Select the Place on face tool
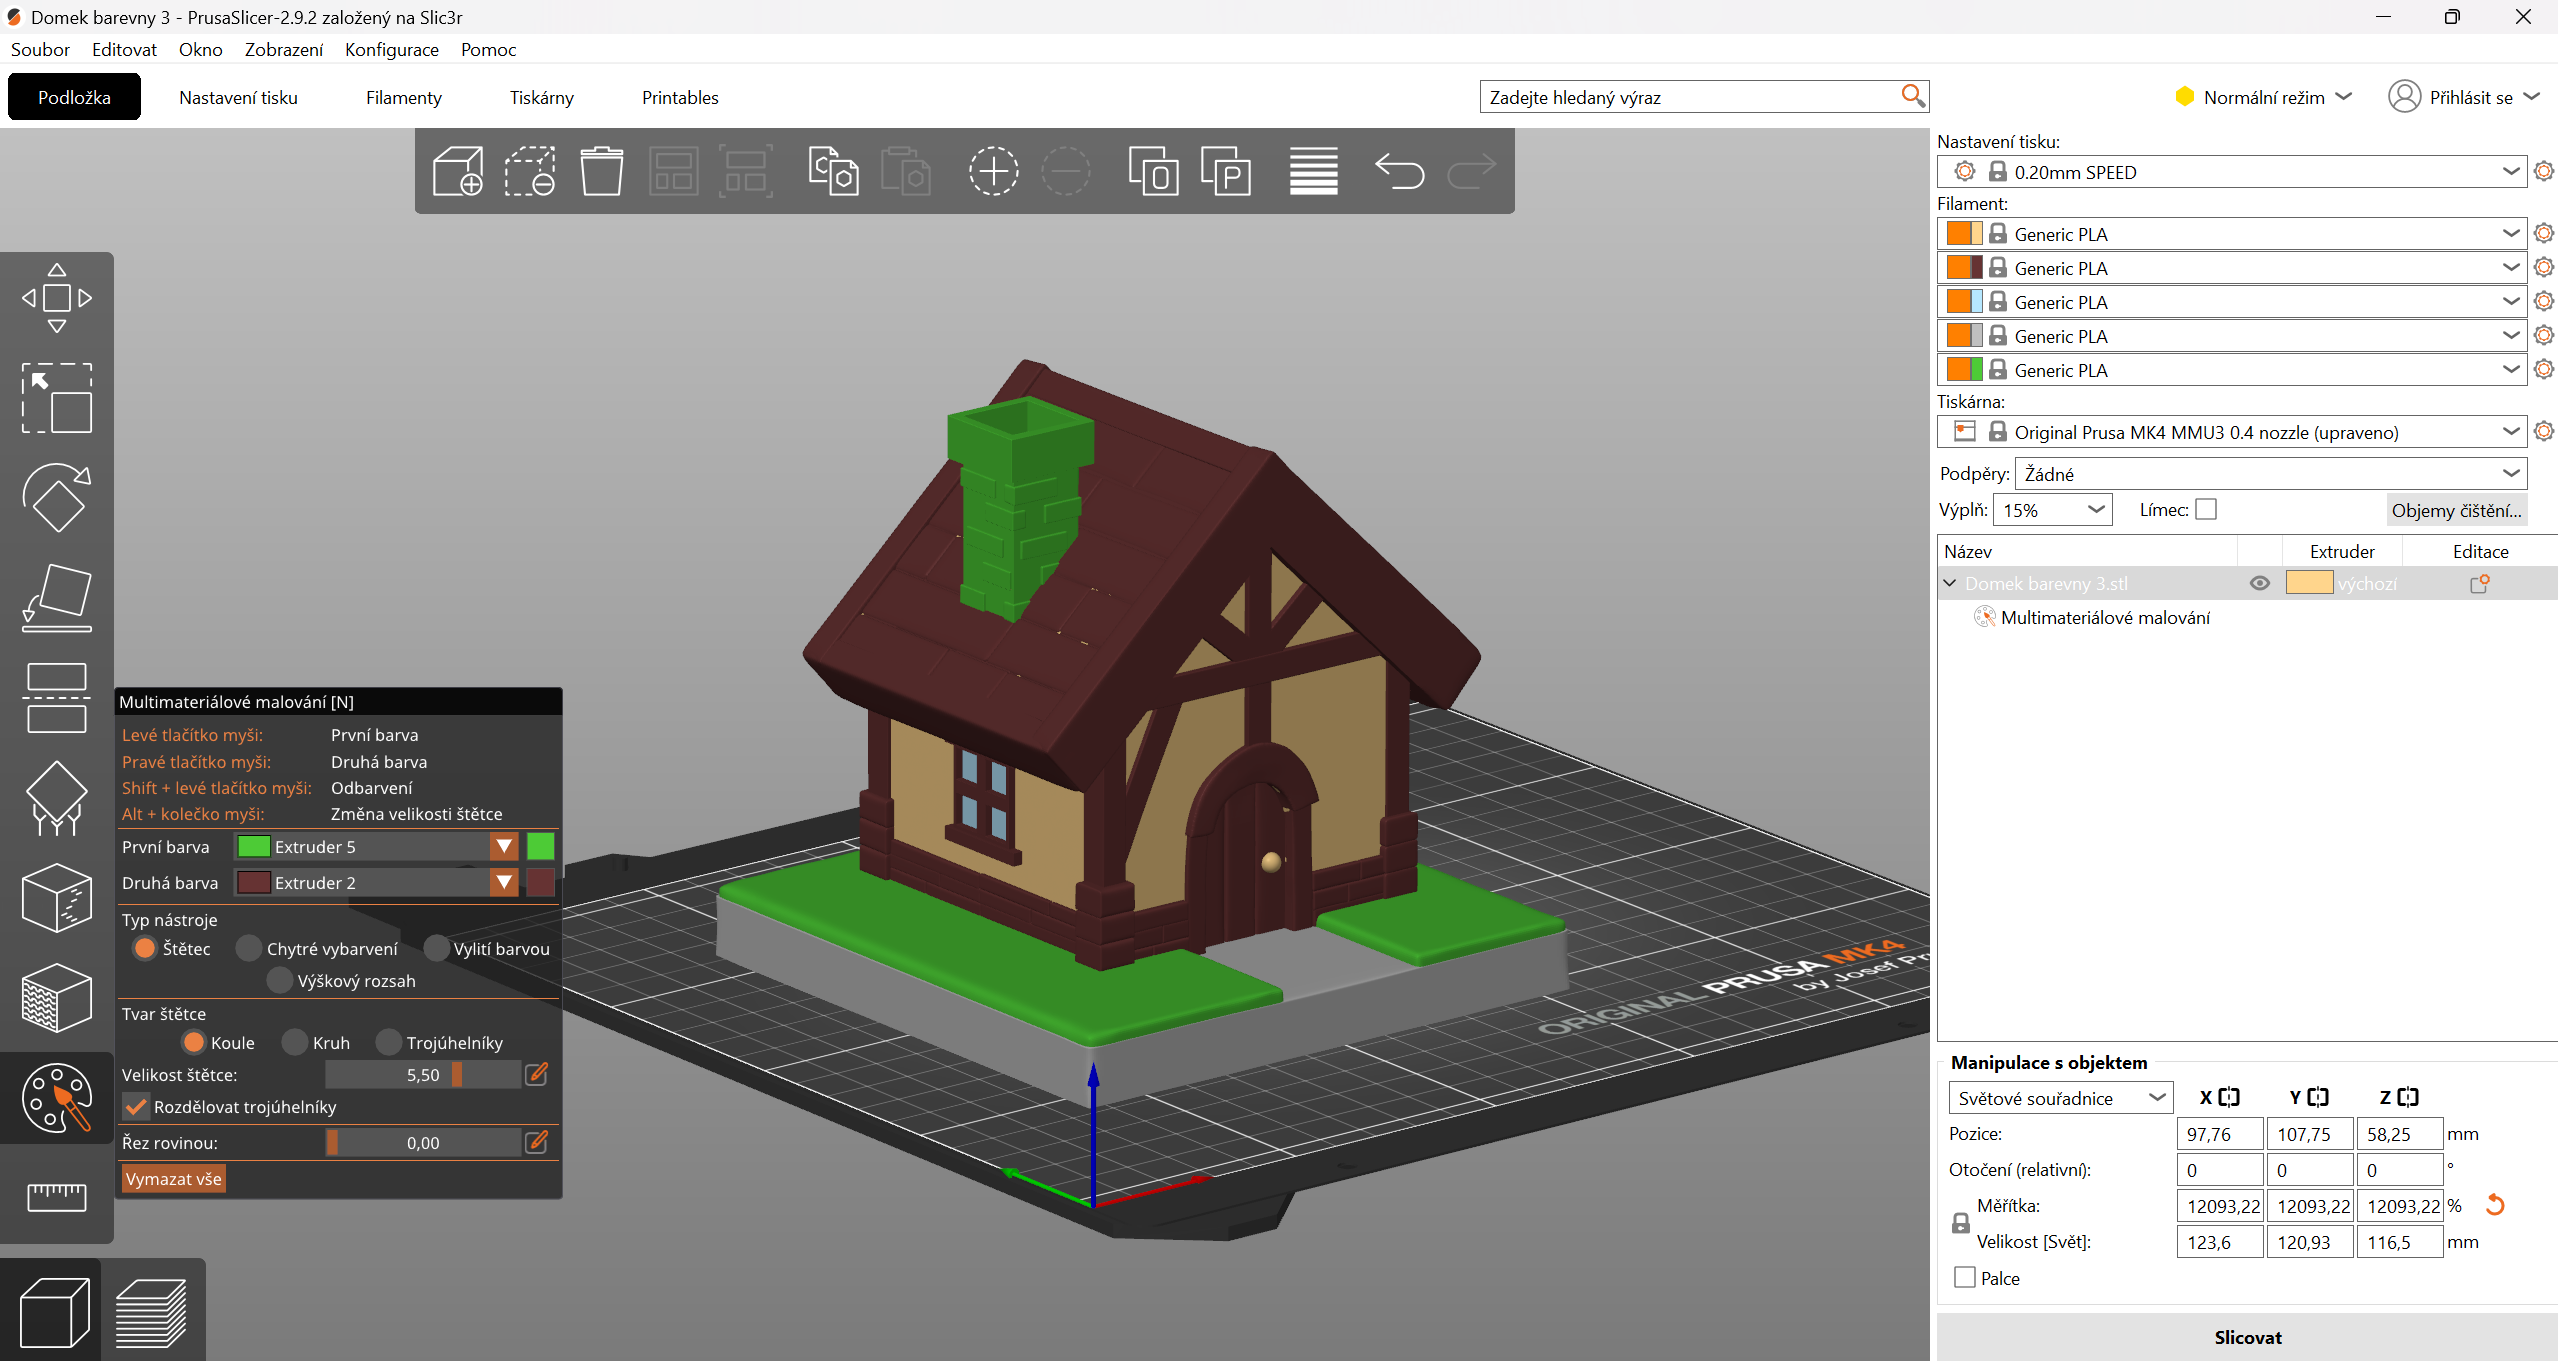The height and width of the screenshot is (1361, 2558). [57, 597]
